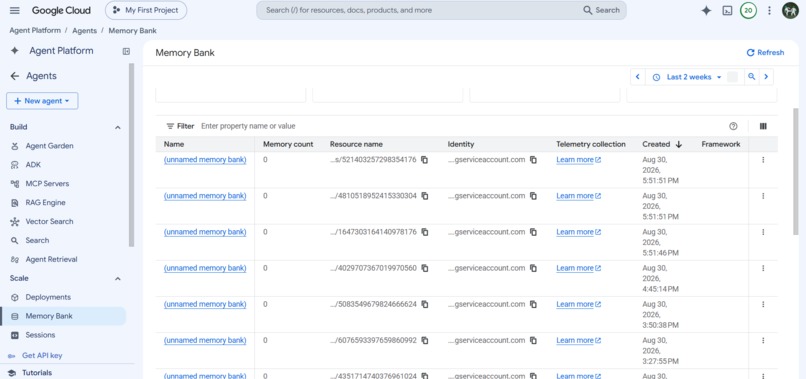Open notifications badge showing 20

748,10
